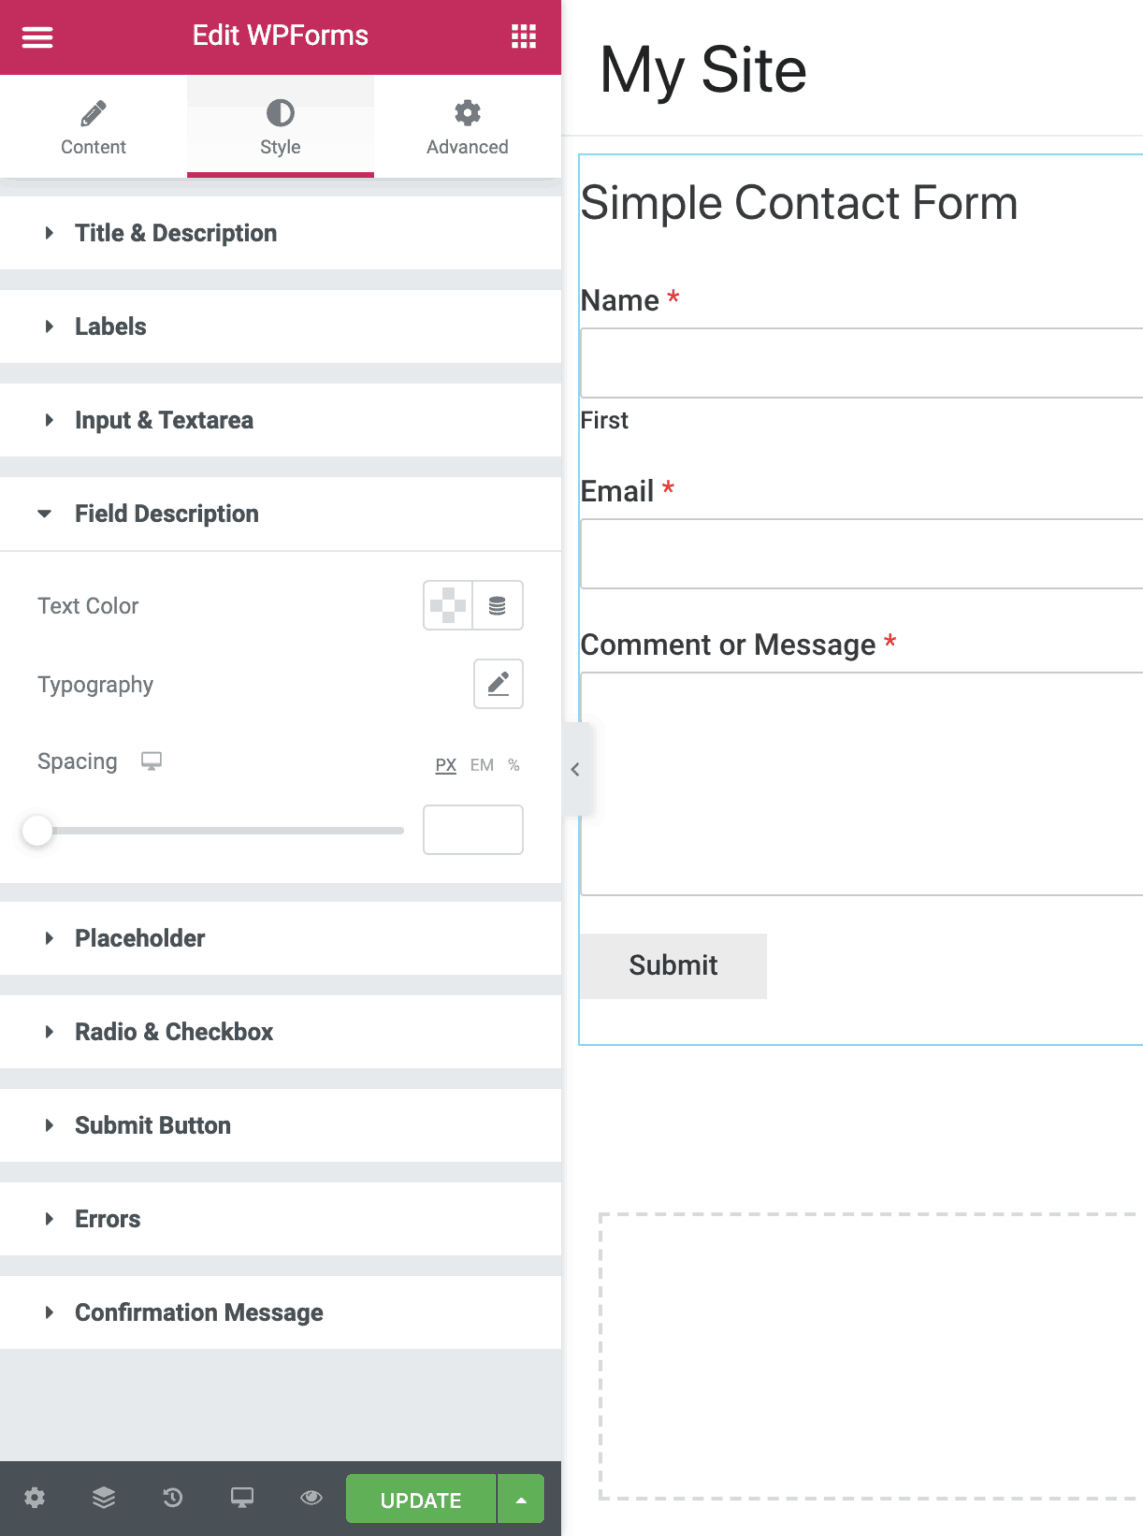Pick the Text Color swatch
Image resolution: width=1143 pixels, height=1536 pixels.
(x=448, y=605)
